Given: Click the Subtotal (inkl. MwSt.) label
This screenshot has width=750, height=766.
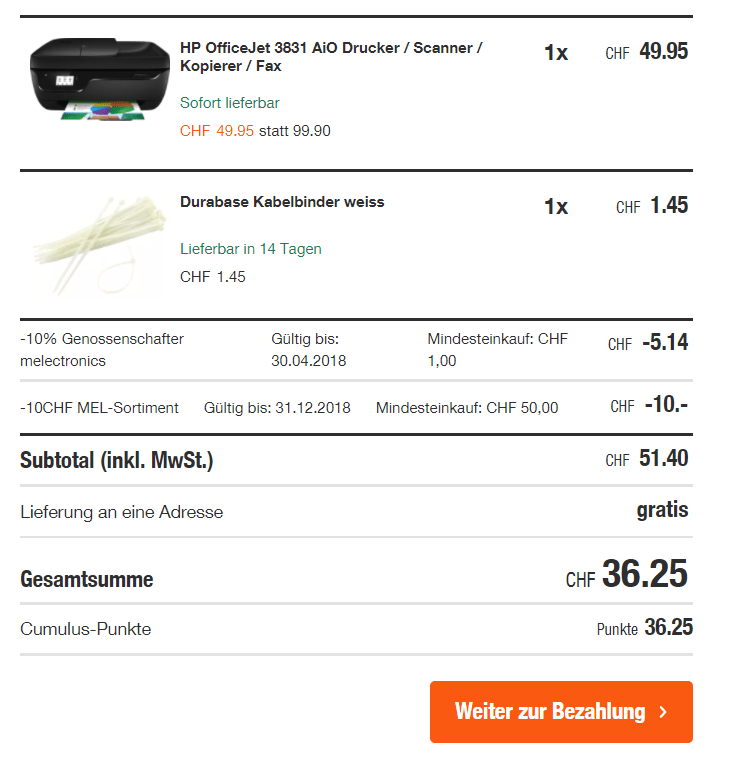Looking at the screenshot, I should click(116, 460).
